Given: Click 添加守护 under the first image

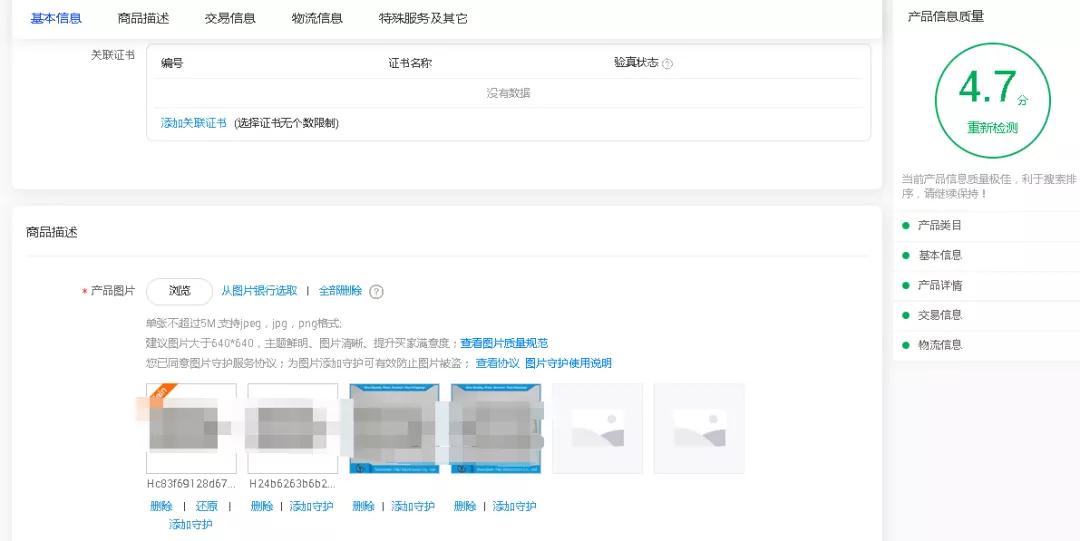Looking at the screenshot, I should [x=191, y=525].
